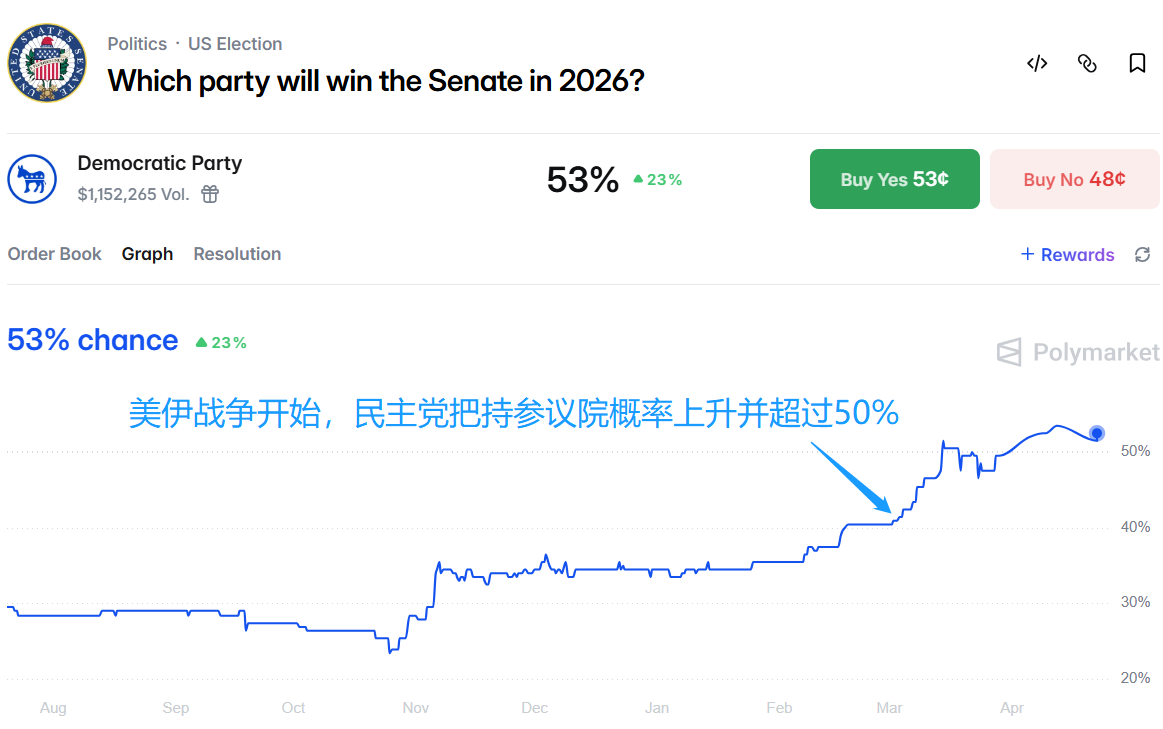Switch to the Graph tab
Image resolution: width=1163 pixels, height=729 pixels.
(147, 254)
